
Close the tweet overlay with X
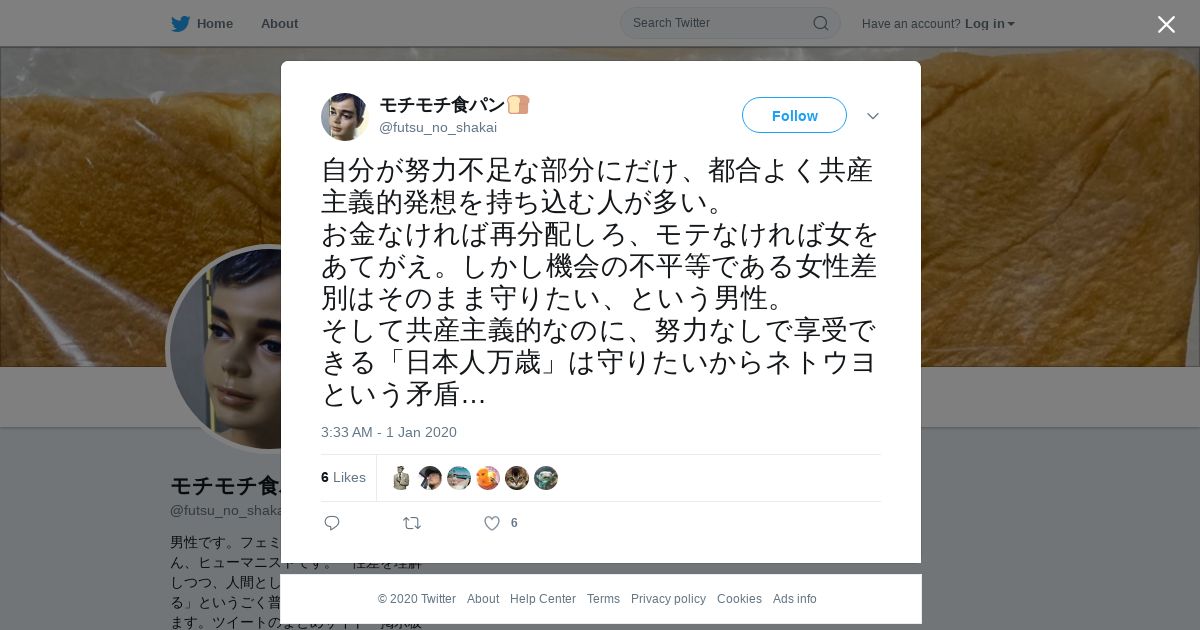tap(1166, 24)
